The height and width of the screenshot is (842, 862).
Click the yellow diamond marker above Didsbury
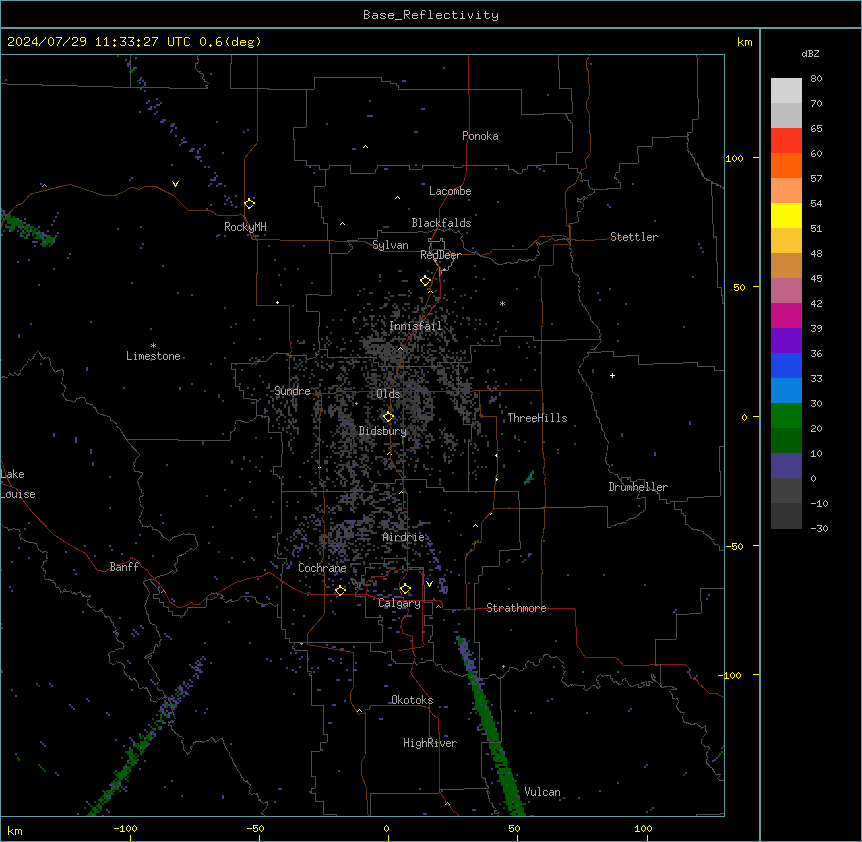tap(388, 417)
